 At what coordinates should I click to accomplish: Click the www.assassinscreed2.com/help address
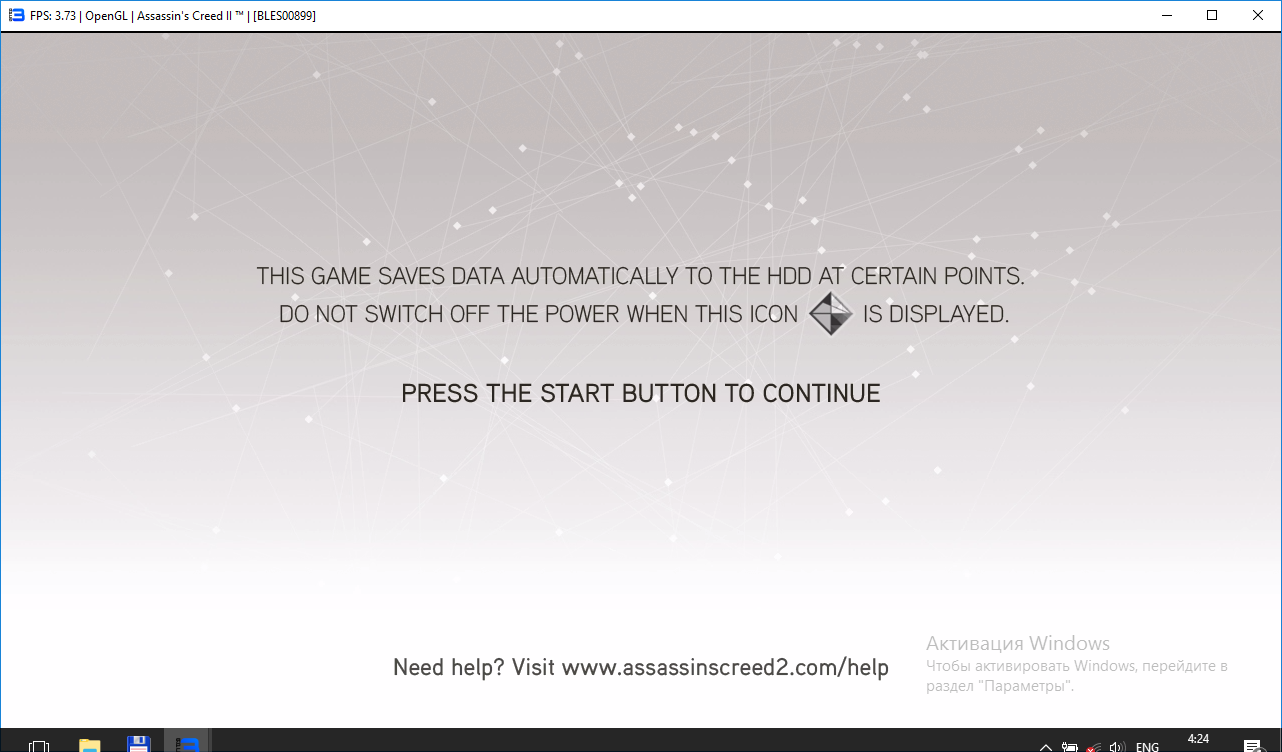pos(725,667)
